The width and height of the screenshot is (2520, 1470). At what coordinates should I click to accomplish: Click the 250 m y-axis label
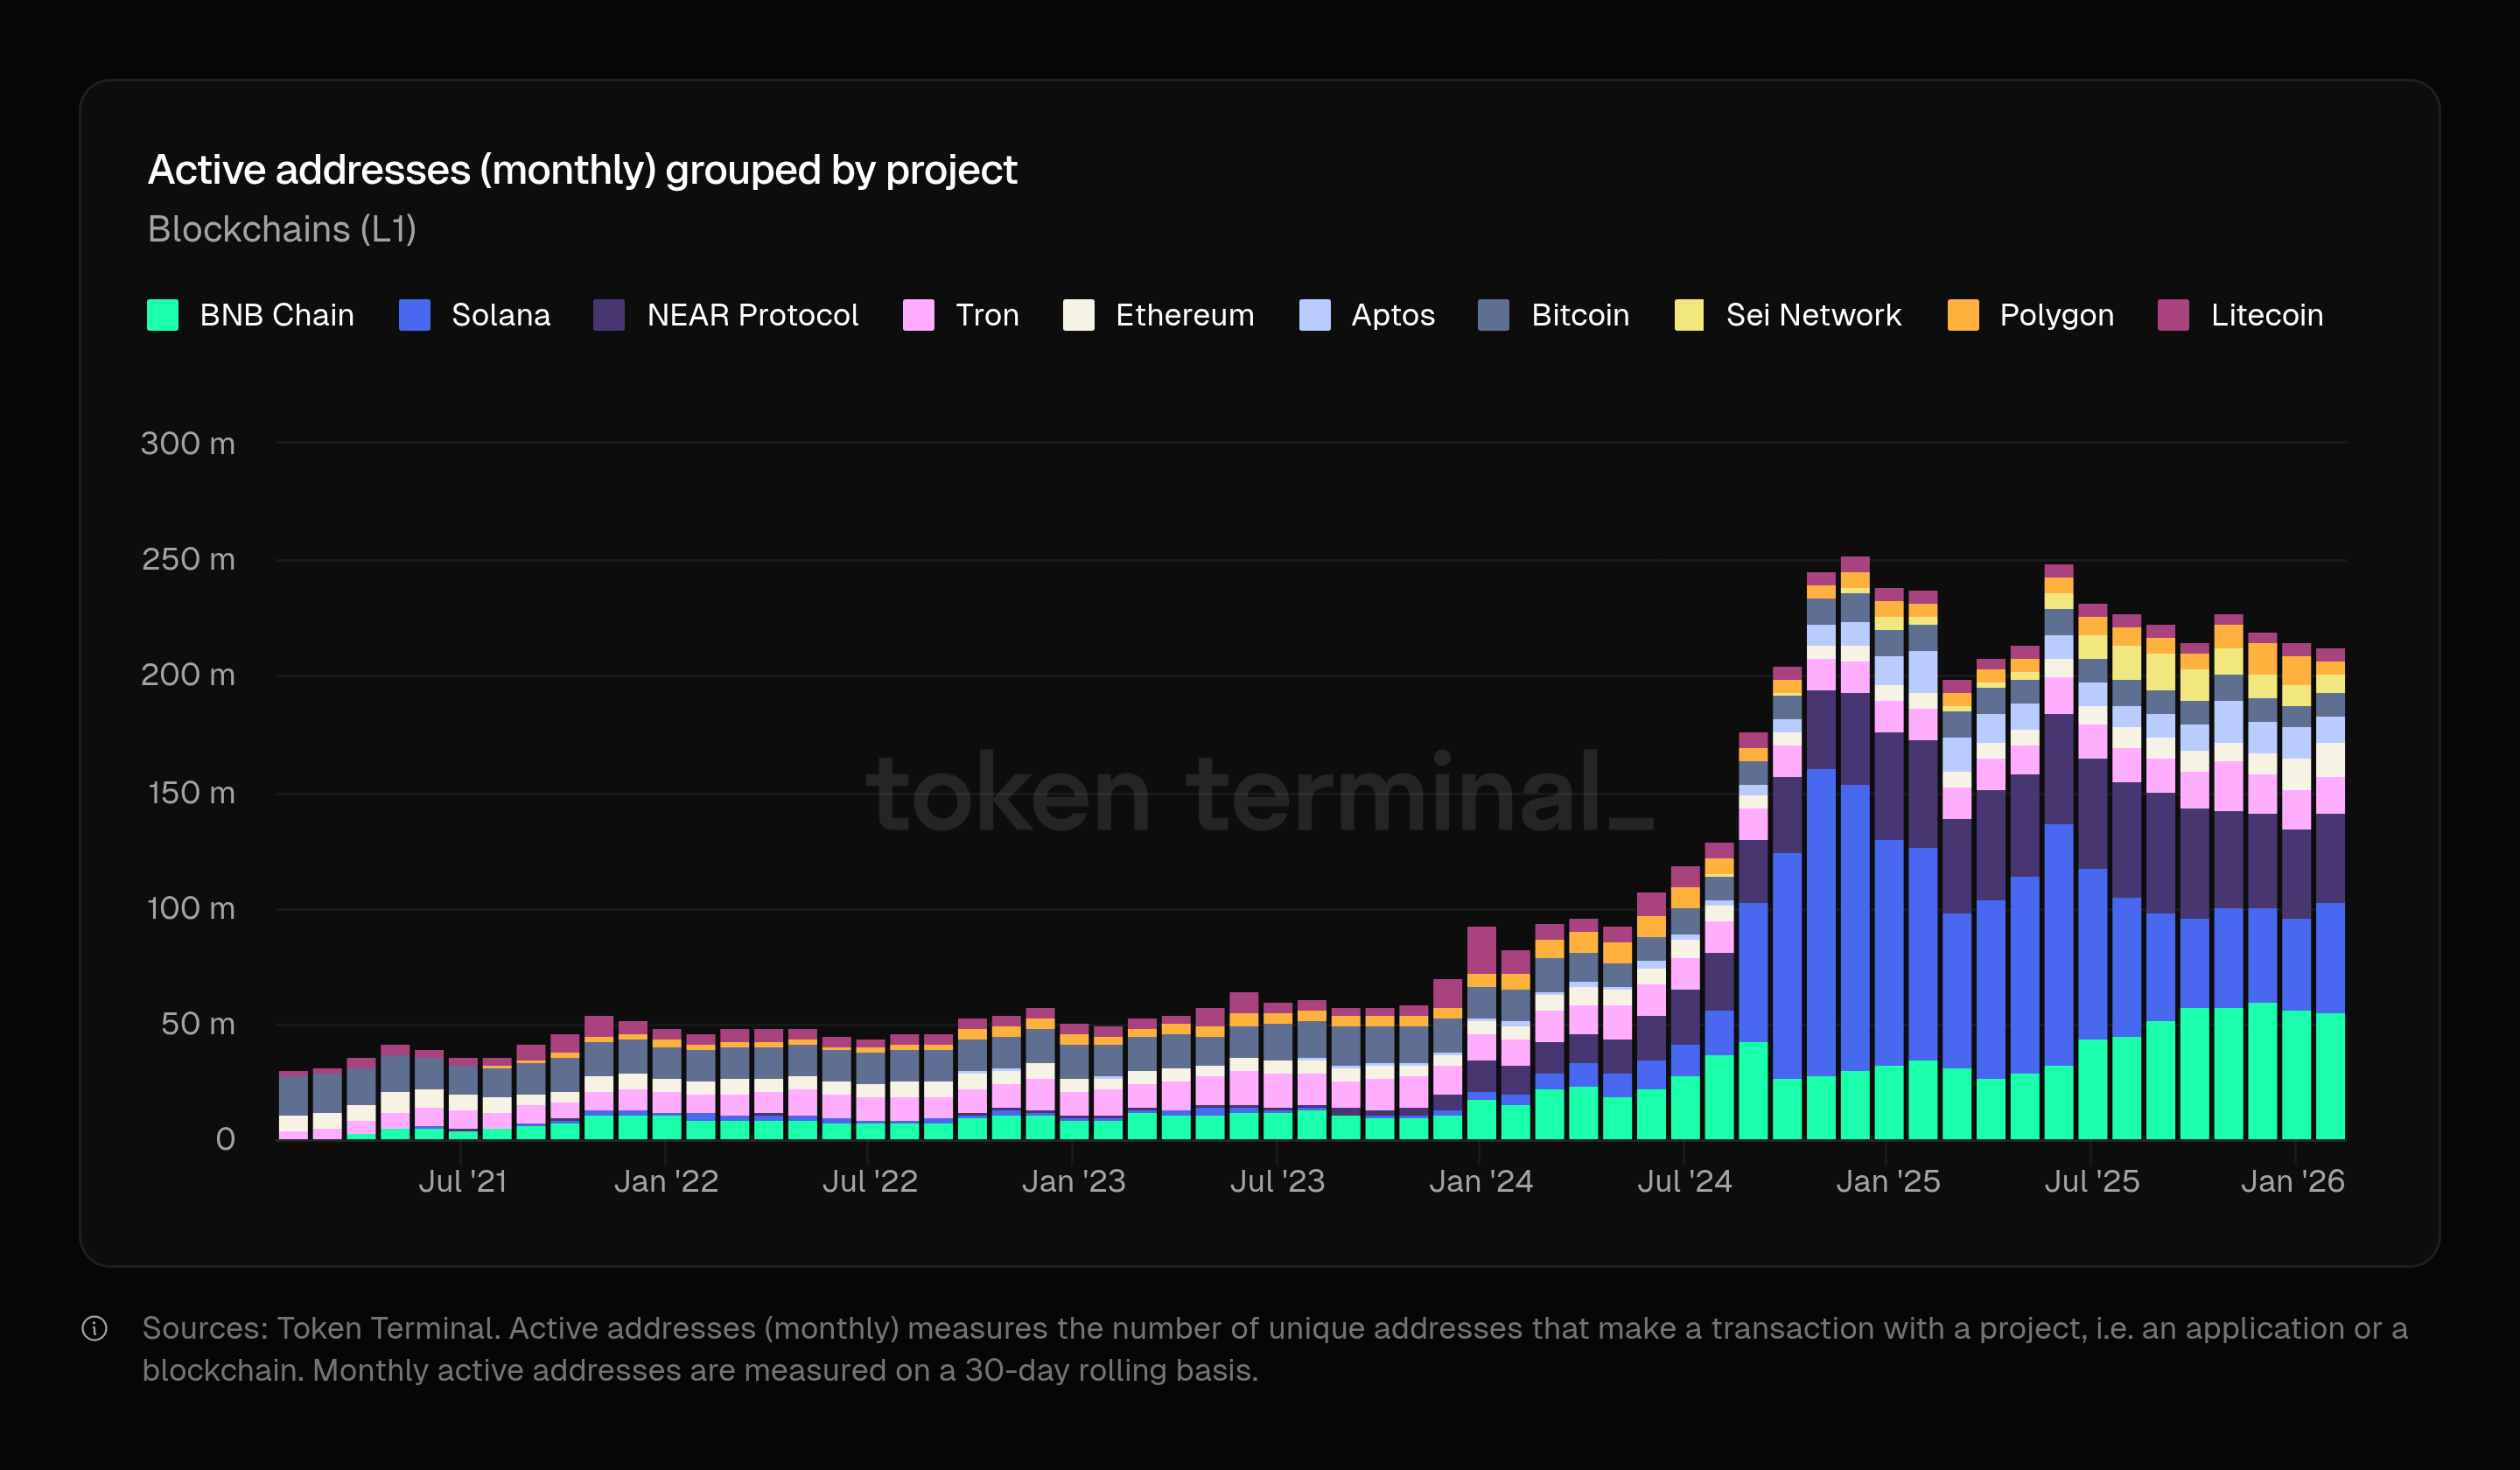[x=188, y=559]
